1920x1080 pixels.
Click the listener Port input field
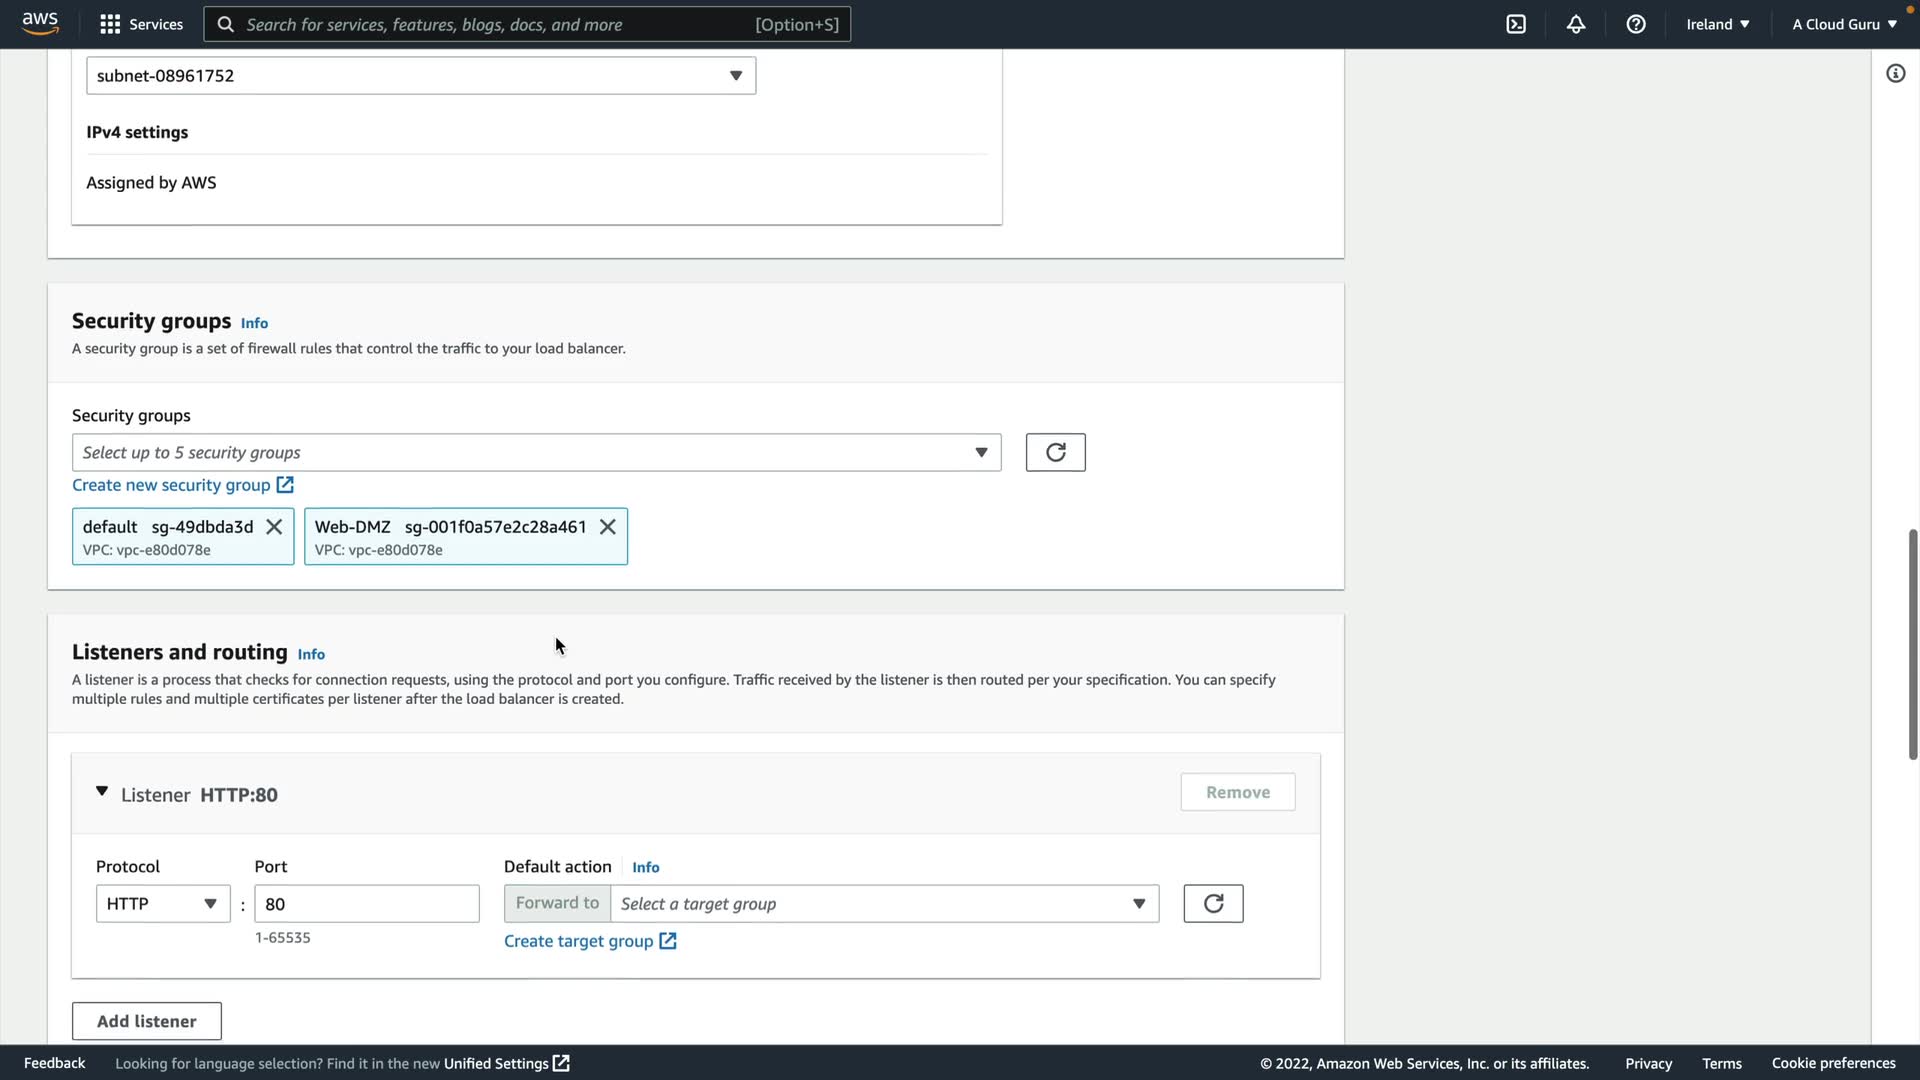[366, 904]
